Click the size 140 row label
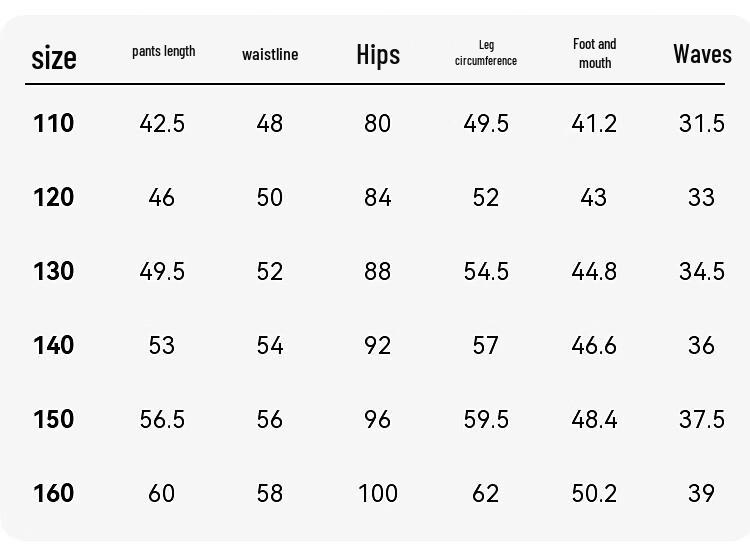The image size is (750, 555). [x=54, y=345]
